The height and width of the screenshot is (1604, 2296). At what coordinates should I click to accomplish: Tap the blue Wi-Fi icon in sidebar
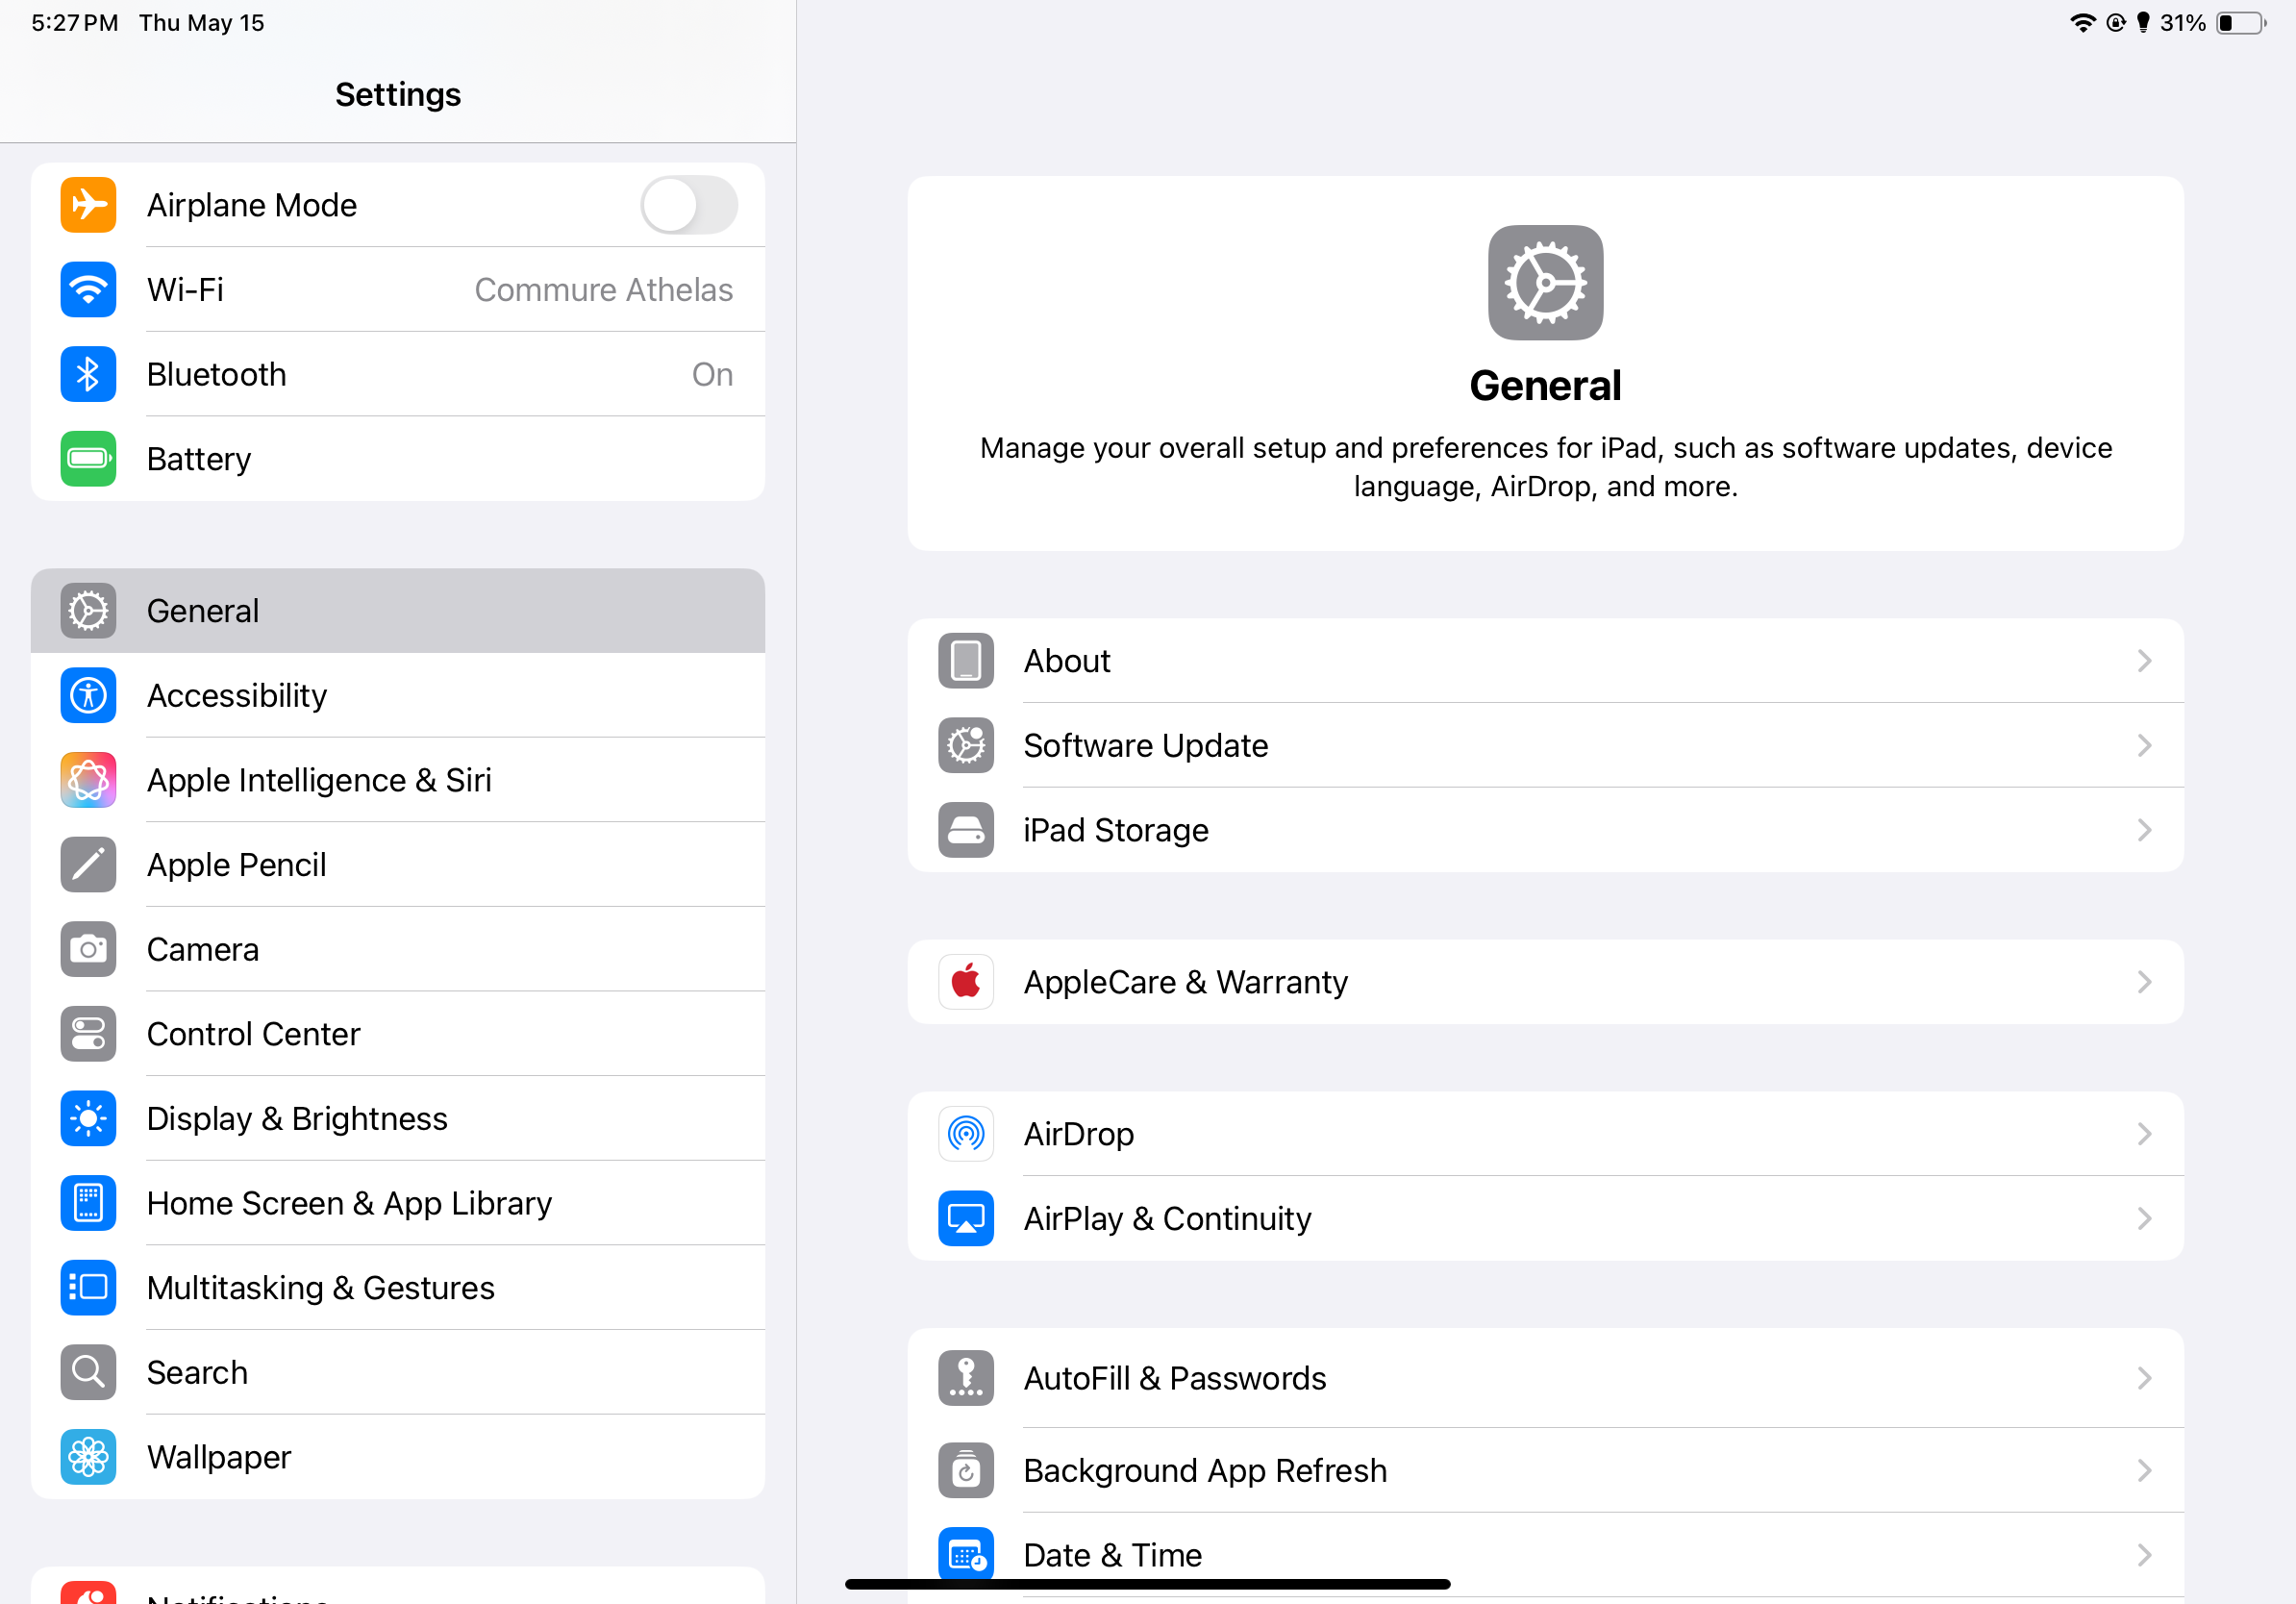click(88, 290)
